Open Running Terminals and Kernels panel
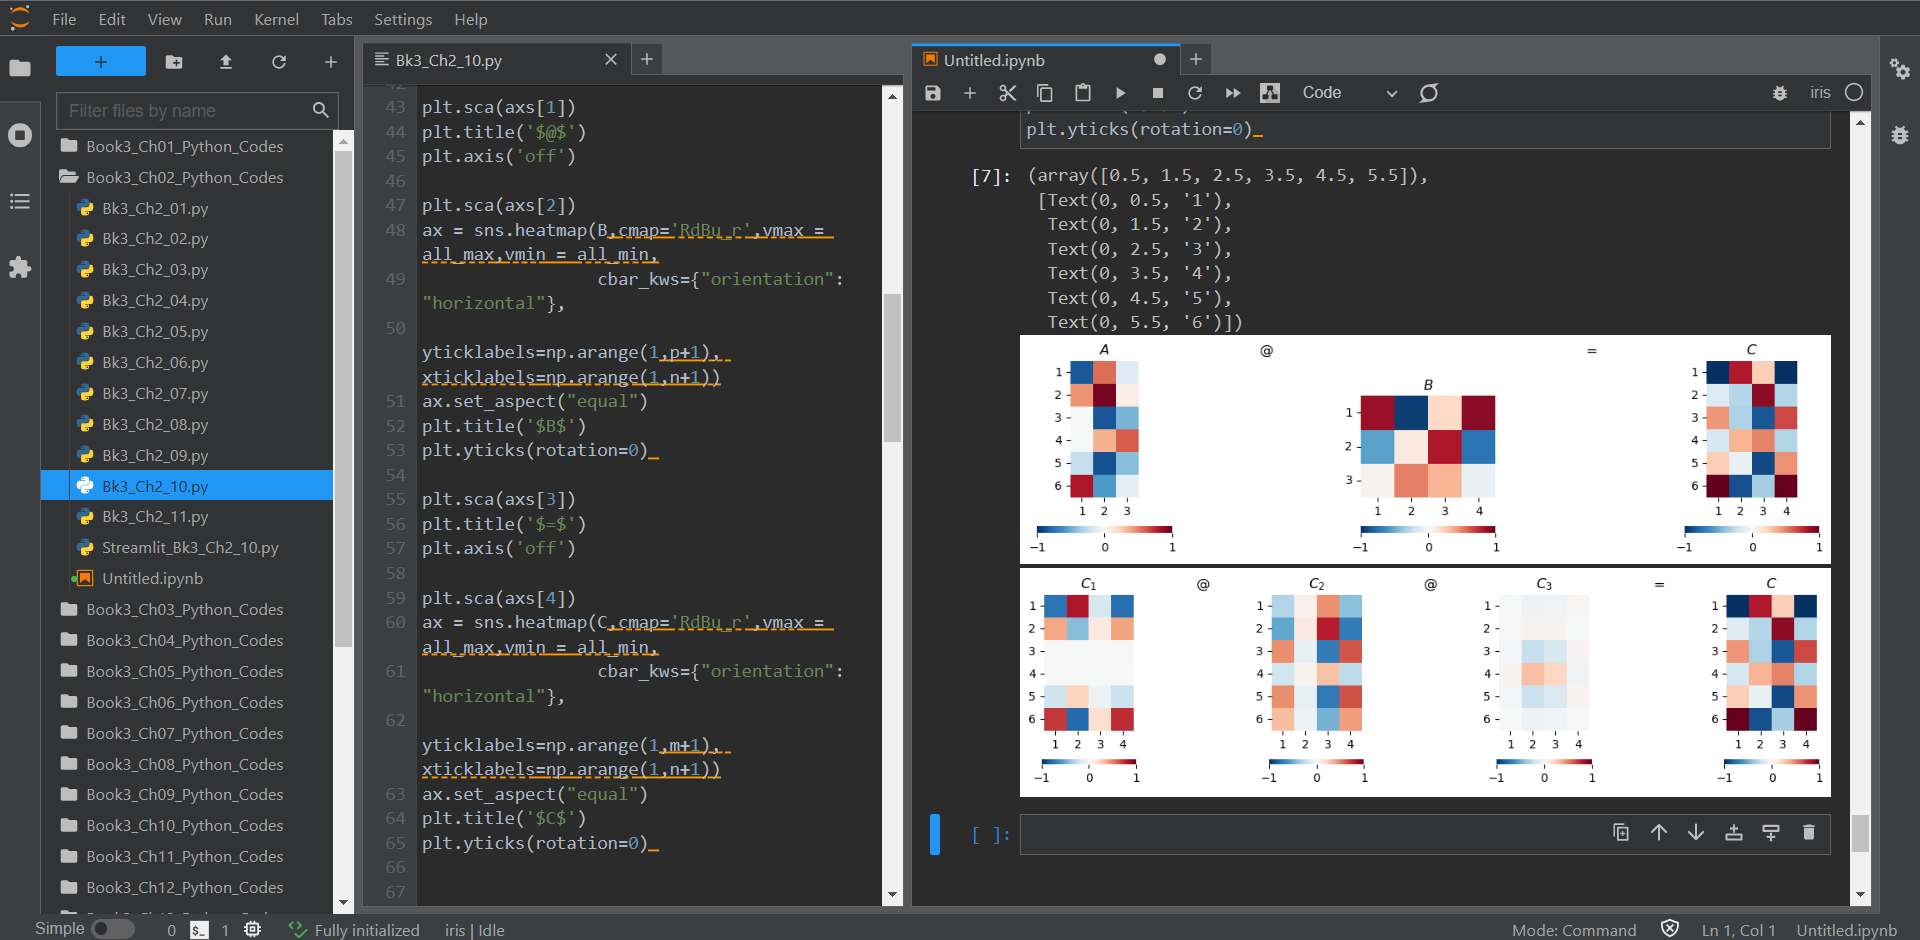The height and width of the screenshot is (940, 1920). 20,135
